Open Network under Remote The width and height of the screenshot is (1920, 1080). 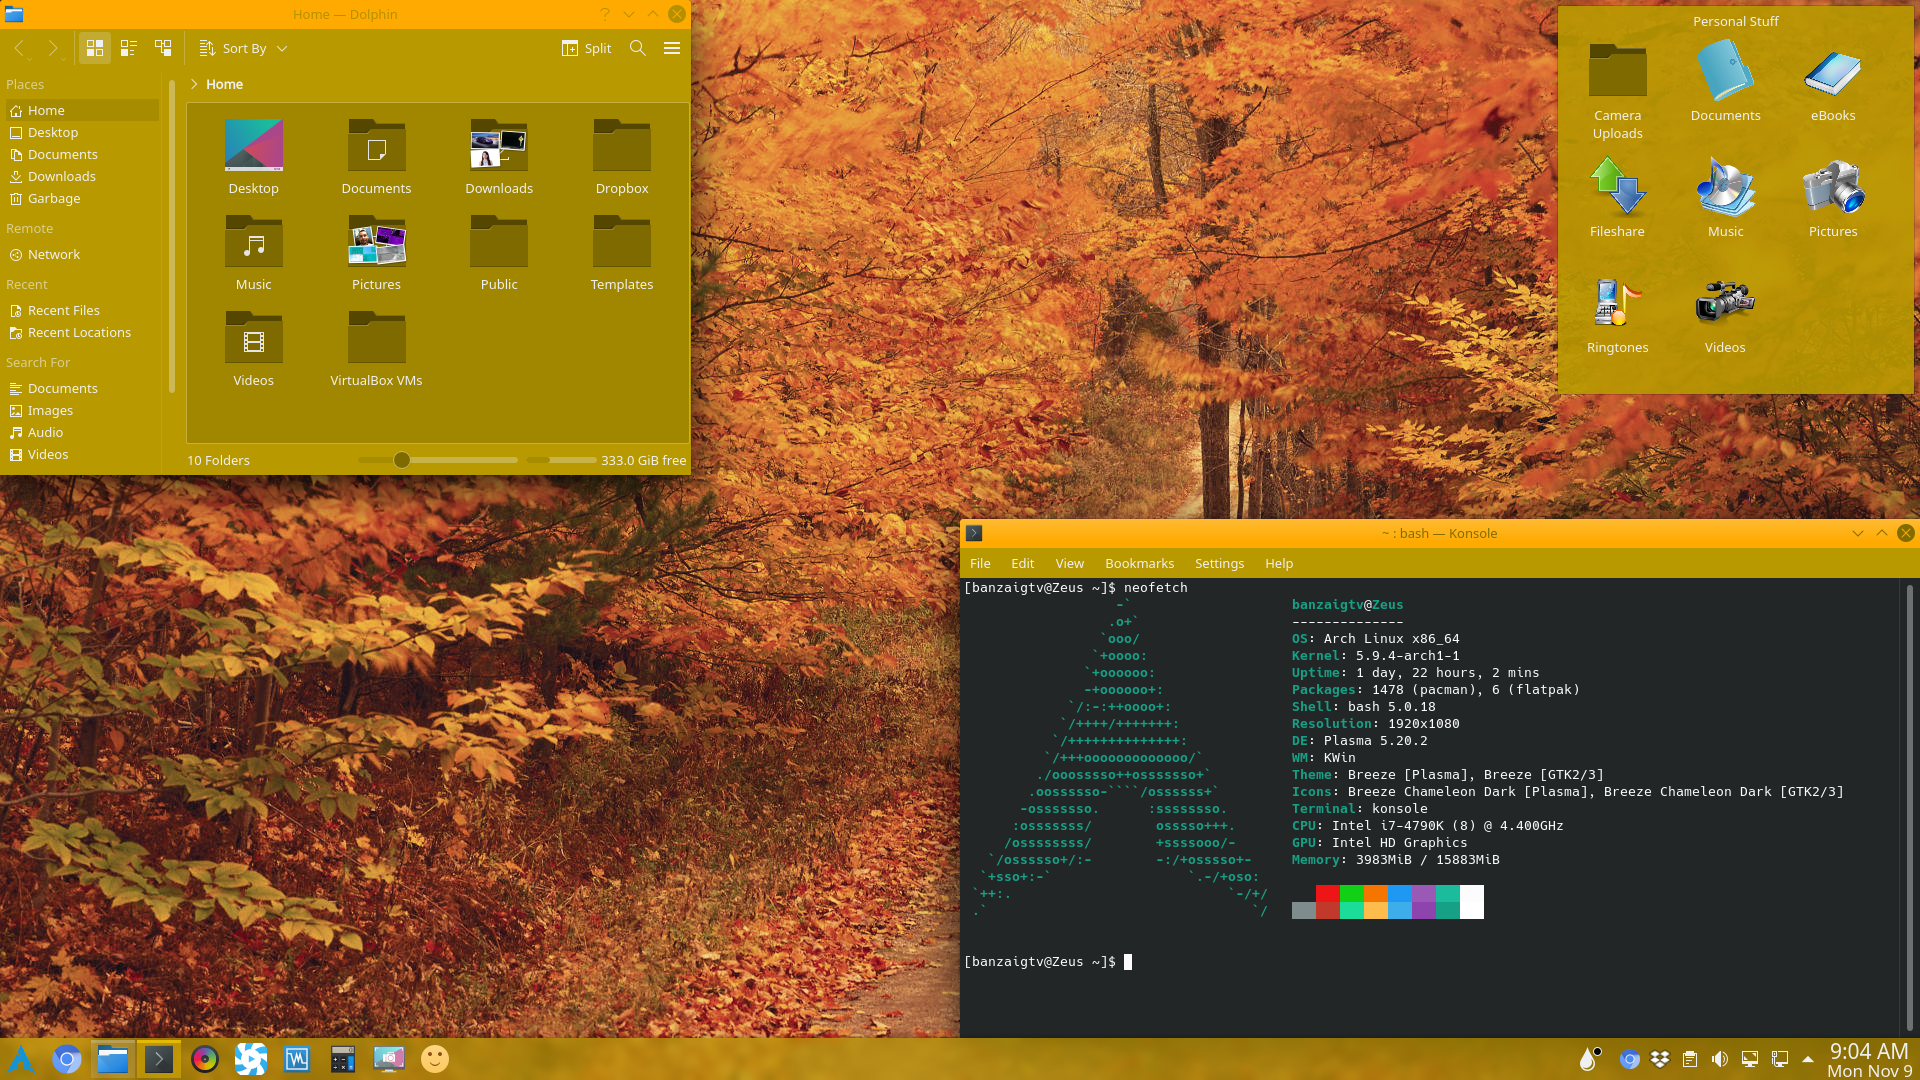pos(82,254)
